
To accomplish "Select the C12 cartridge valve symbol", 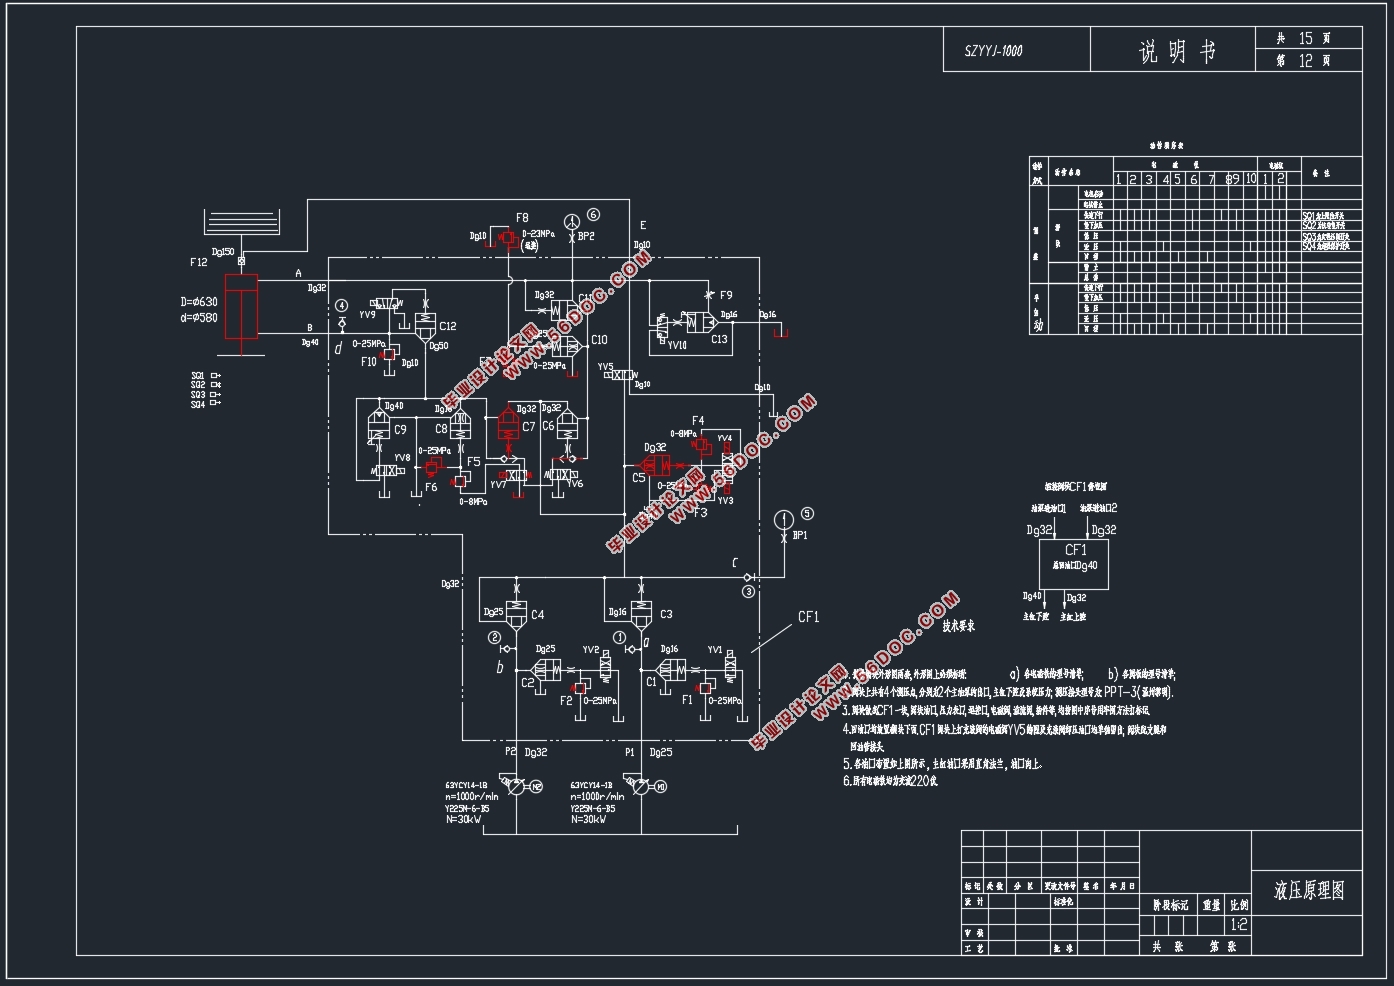I will point(426,323).
